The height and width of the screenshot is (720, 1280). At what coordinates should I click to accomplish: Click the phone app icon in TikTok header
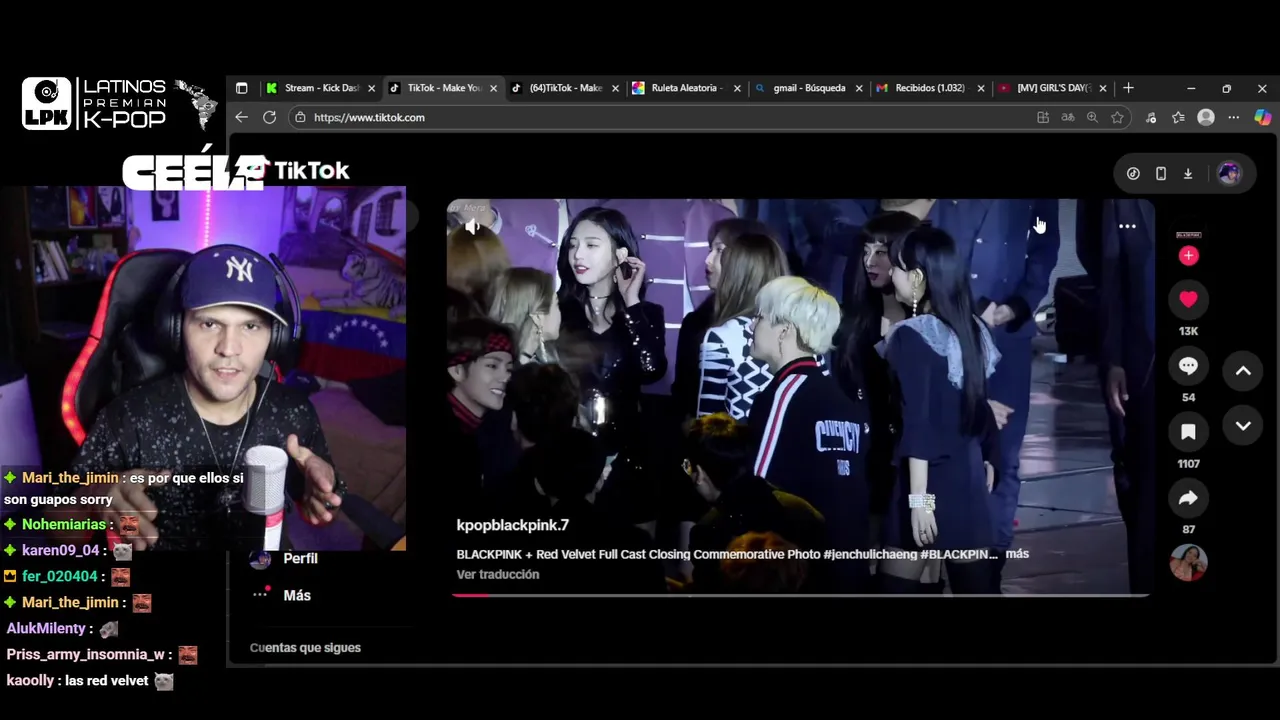[1160, 173]
